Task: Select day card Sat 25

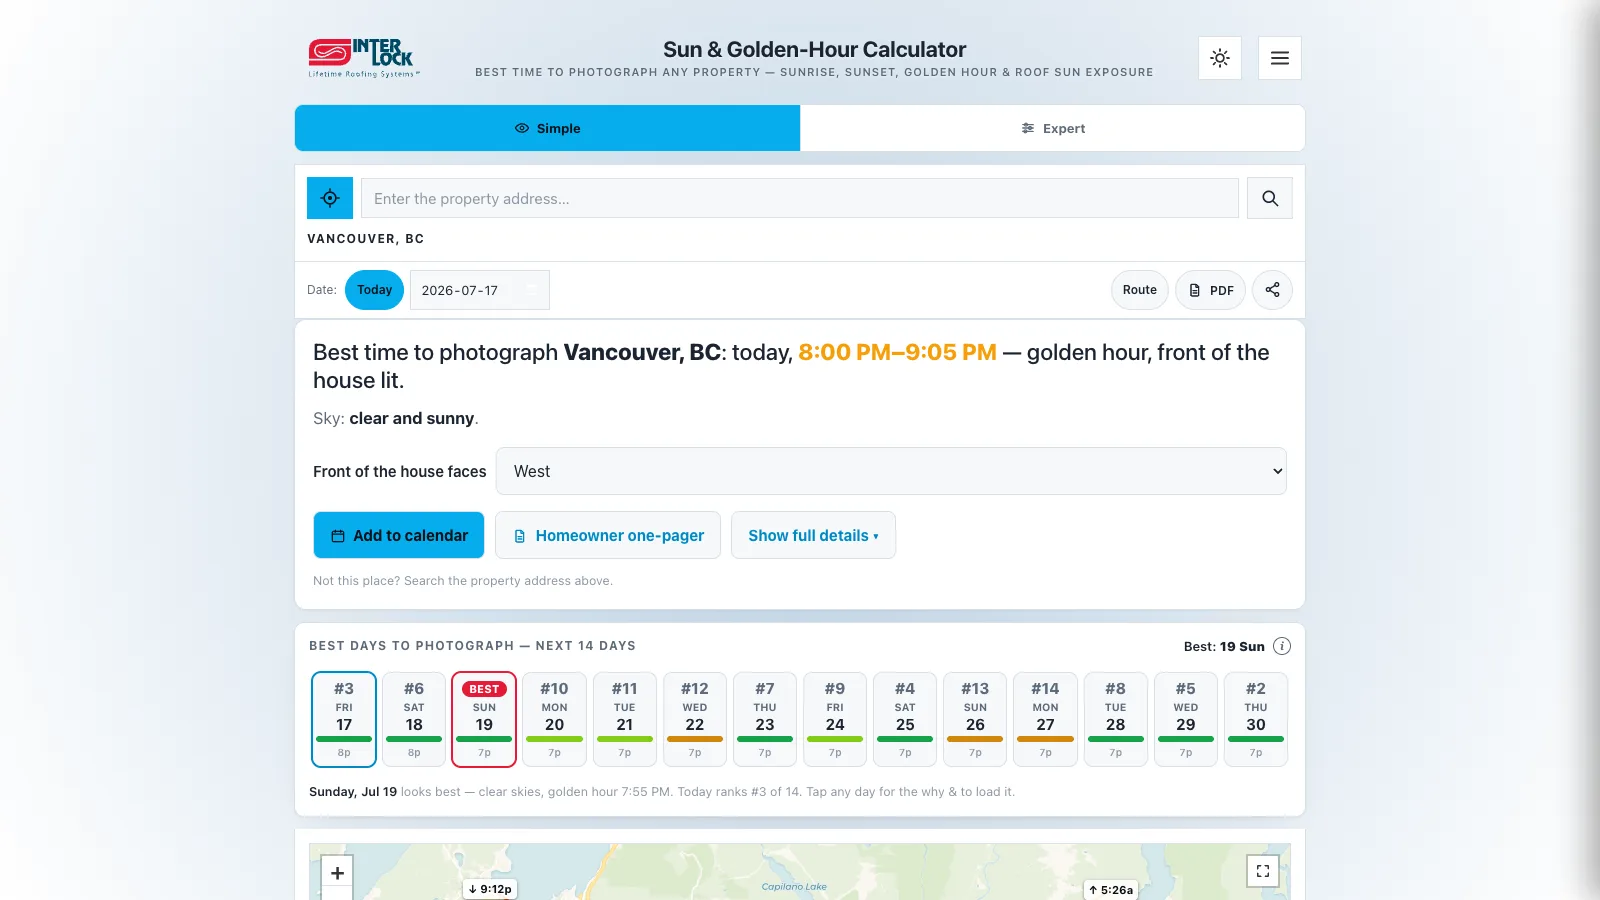Action: 905,719
